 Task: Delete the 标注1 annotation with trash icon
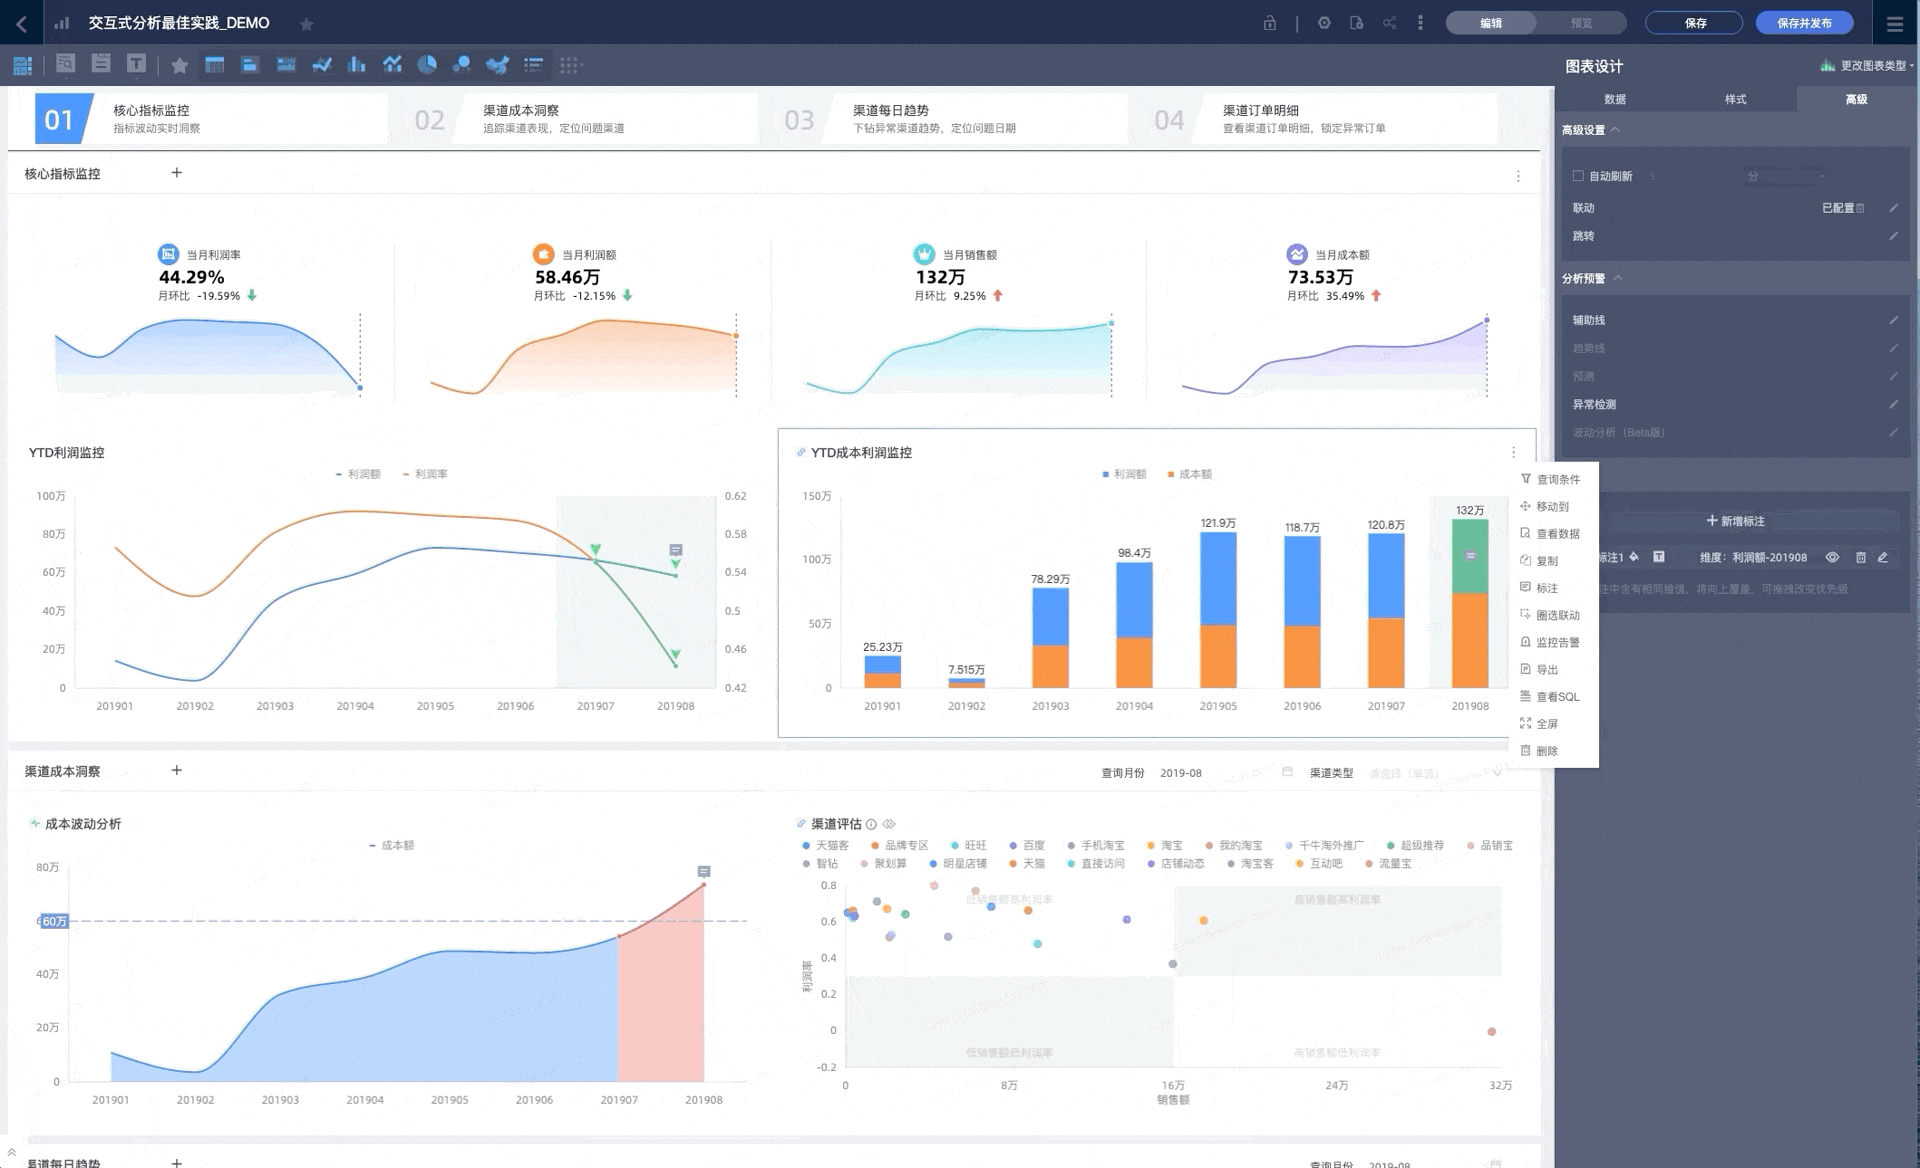[1860, 557]
